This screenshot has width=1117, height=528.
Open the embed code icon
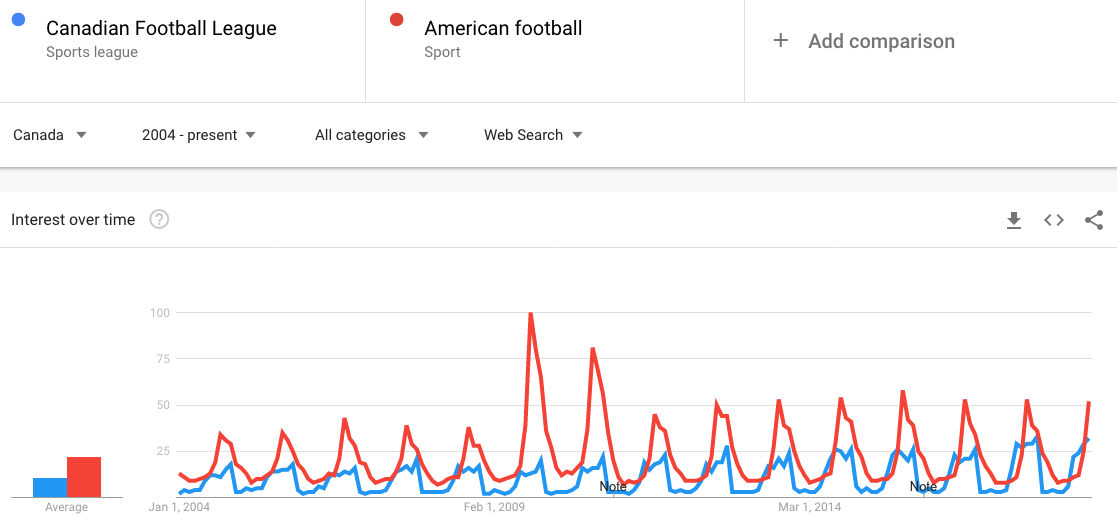coord(1054,220)
